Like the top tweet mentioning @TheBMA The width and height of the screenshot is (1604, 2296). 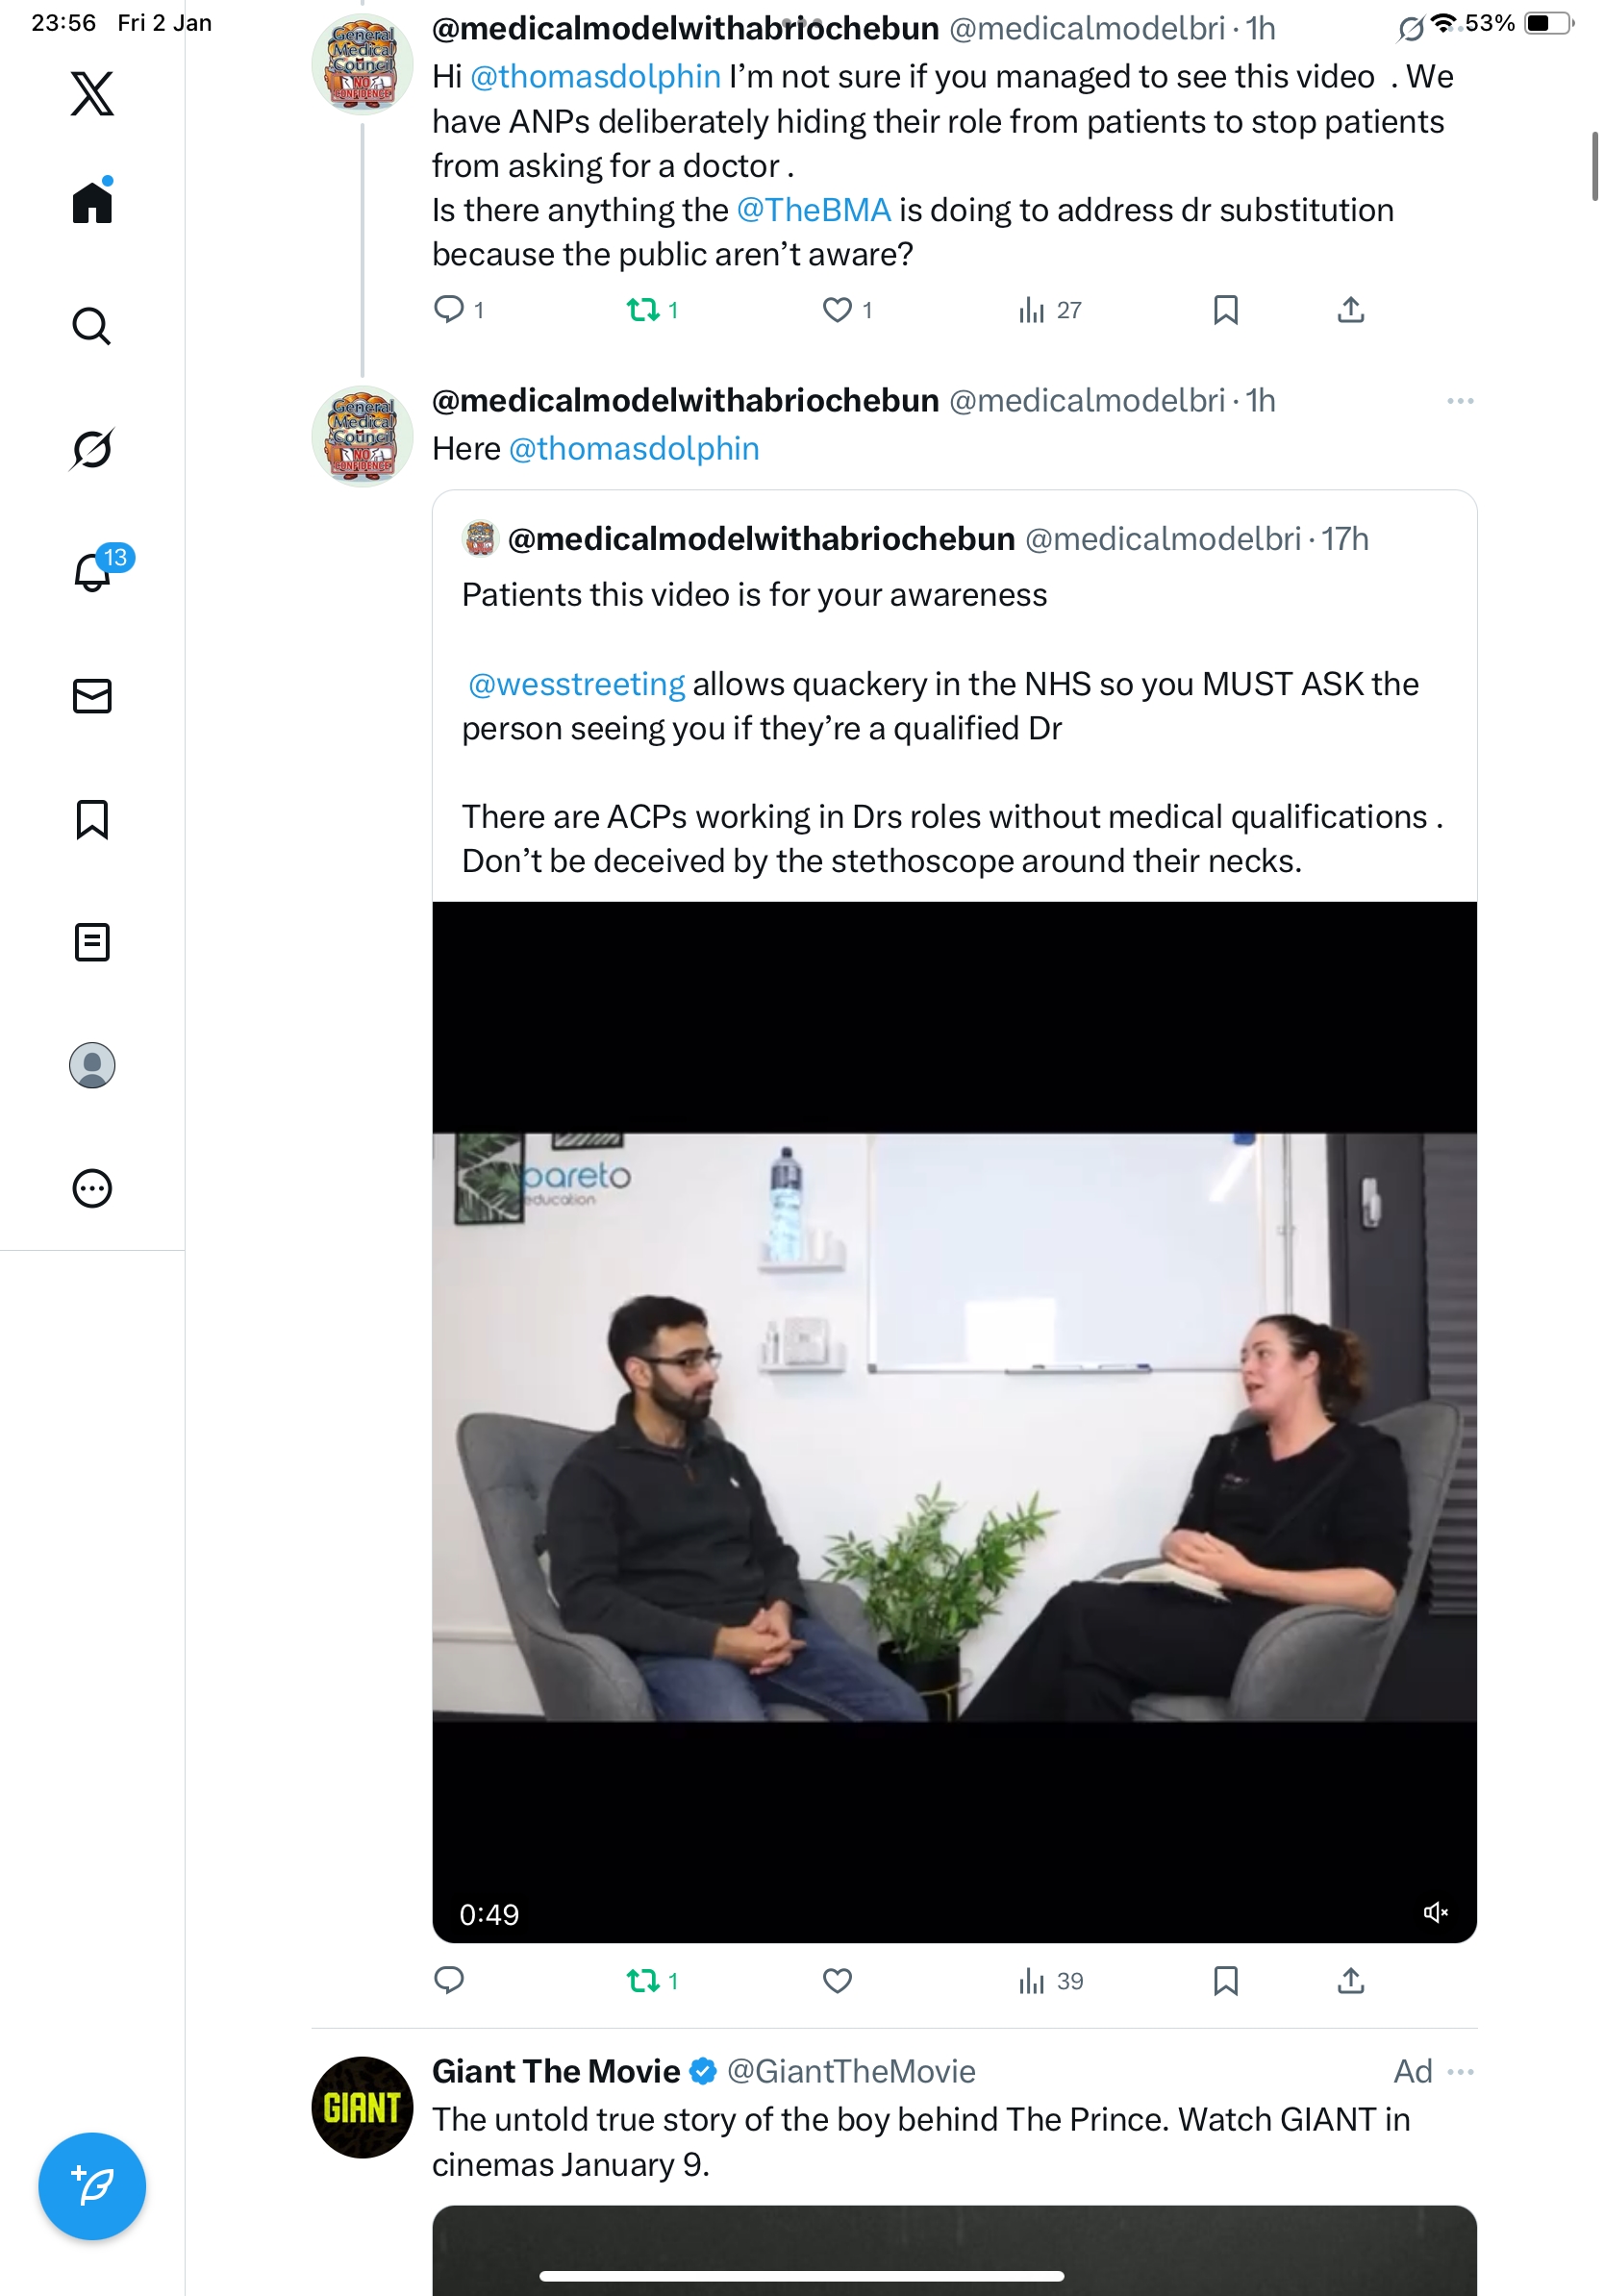837,310
